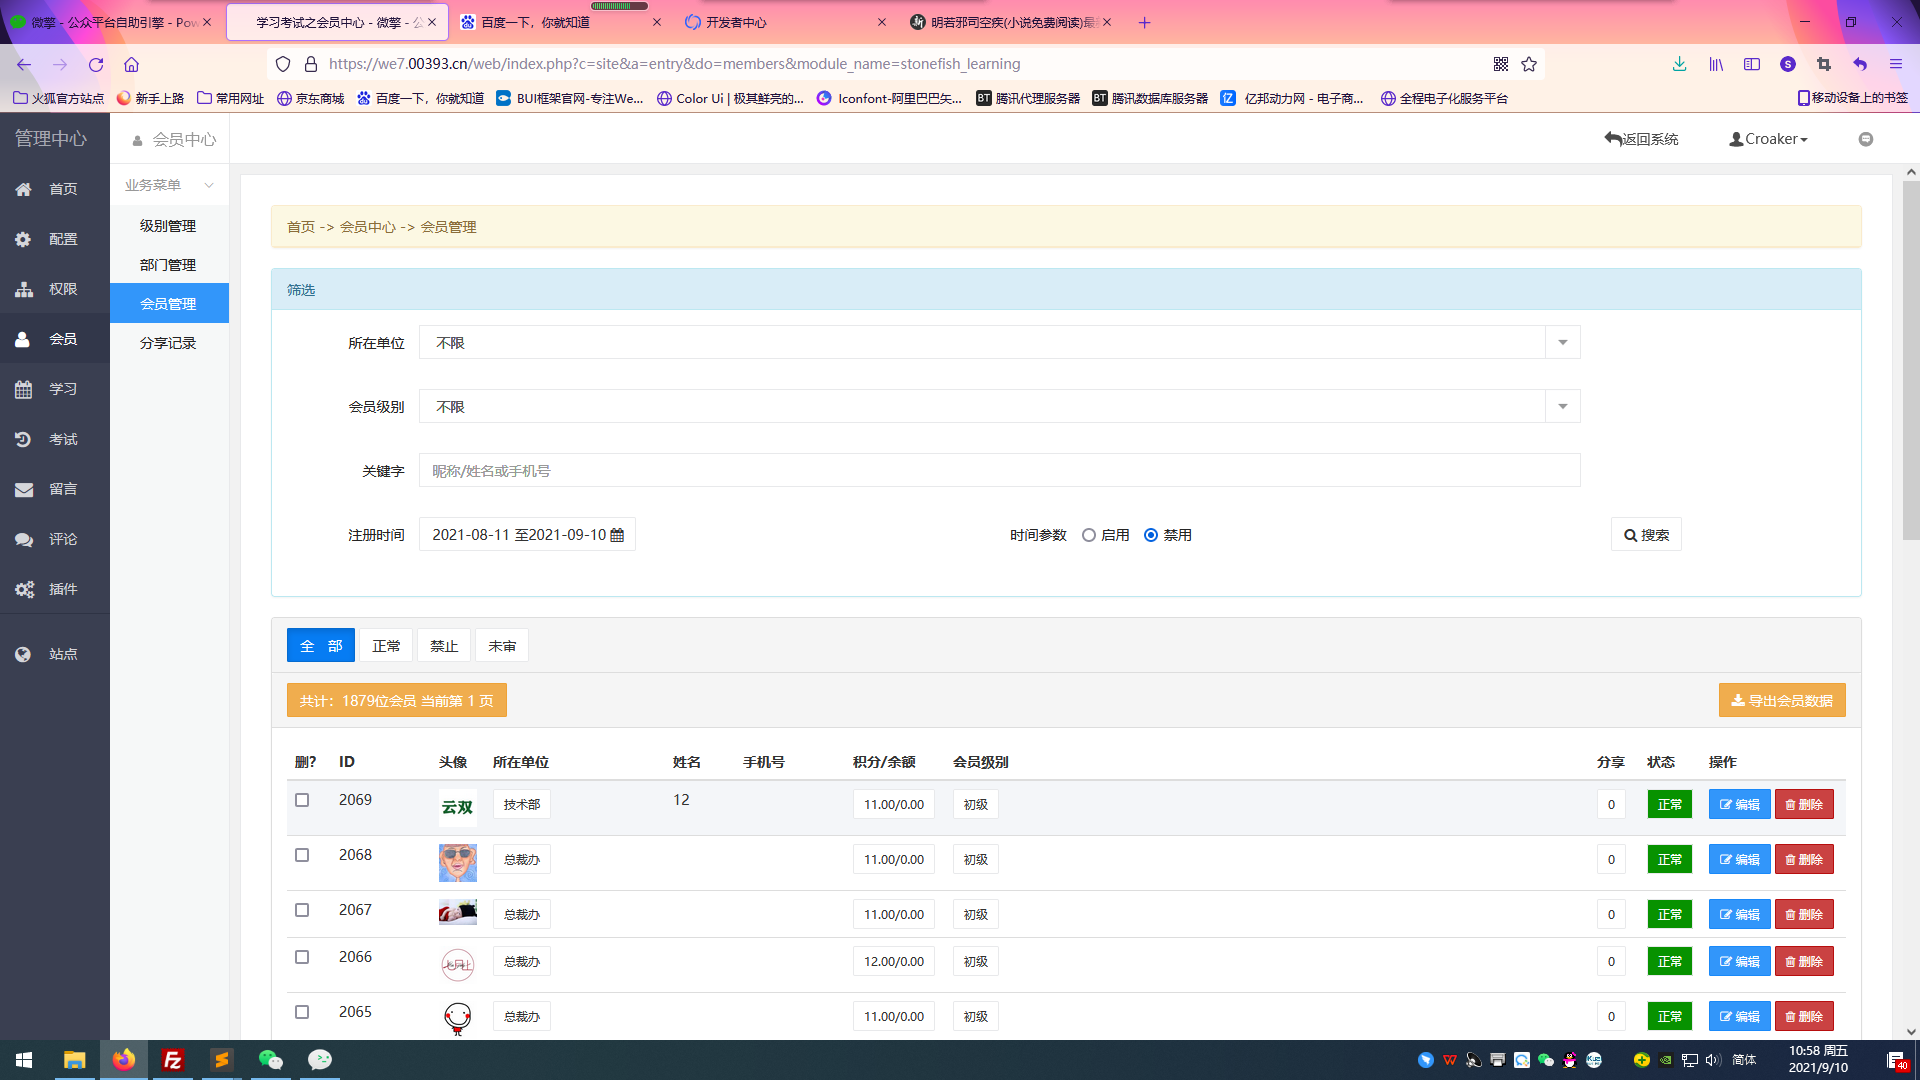Tick the checkbox for member 2067
Image resolution: width=1920 pixels, height=1080 pixels.
(302, 910)
